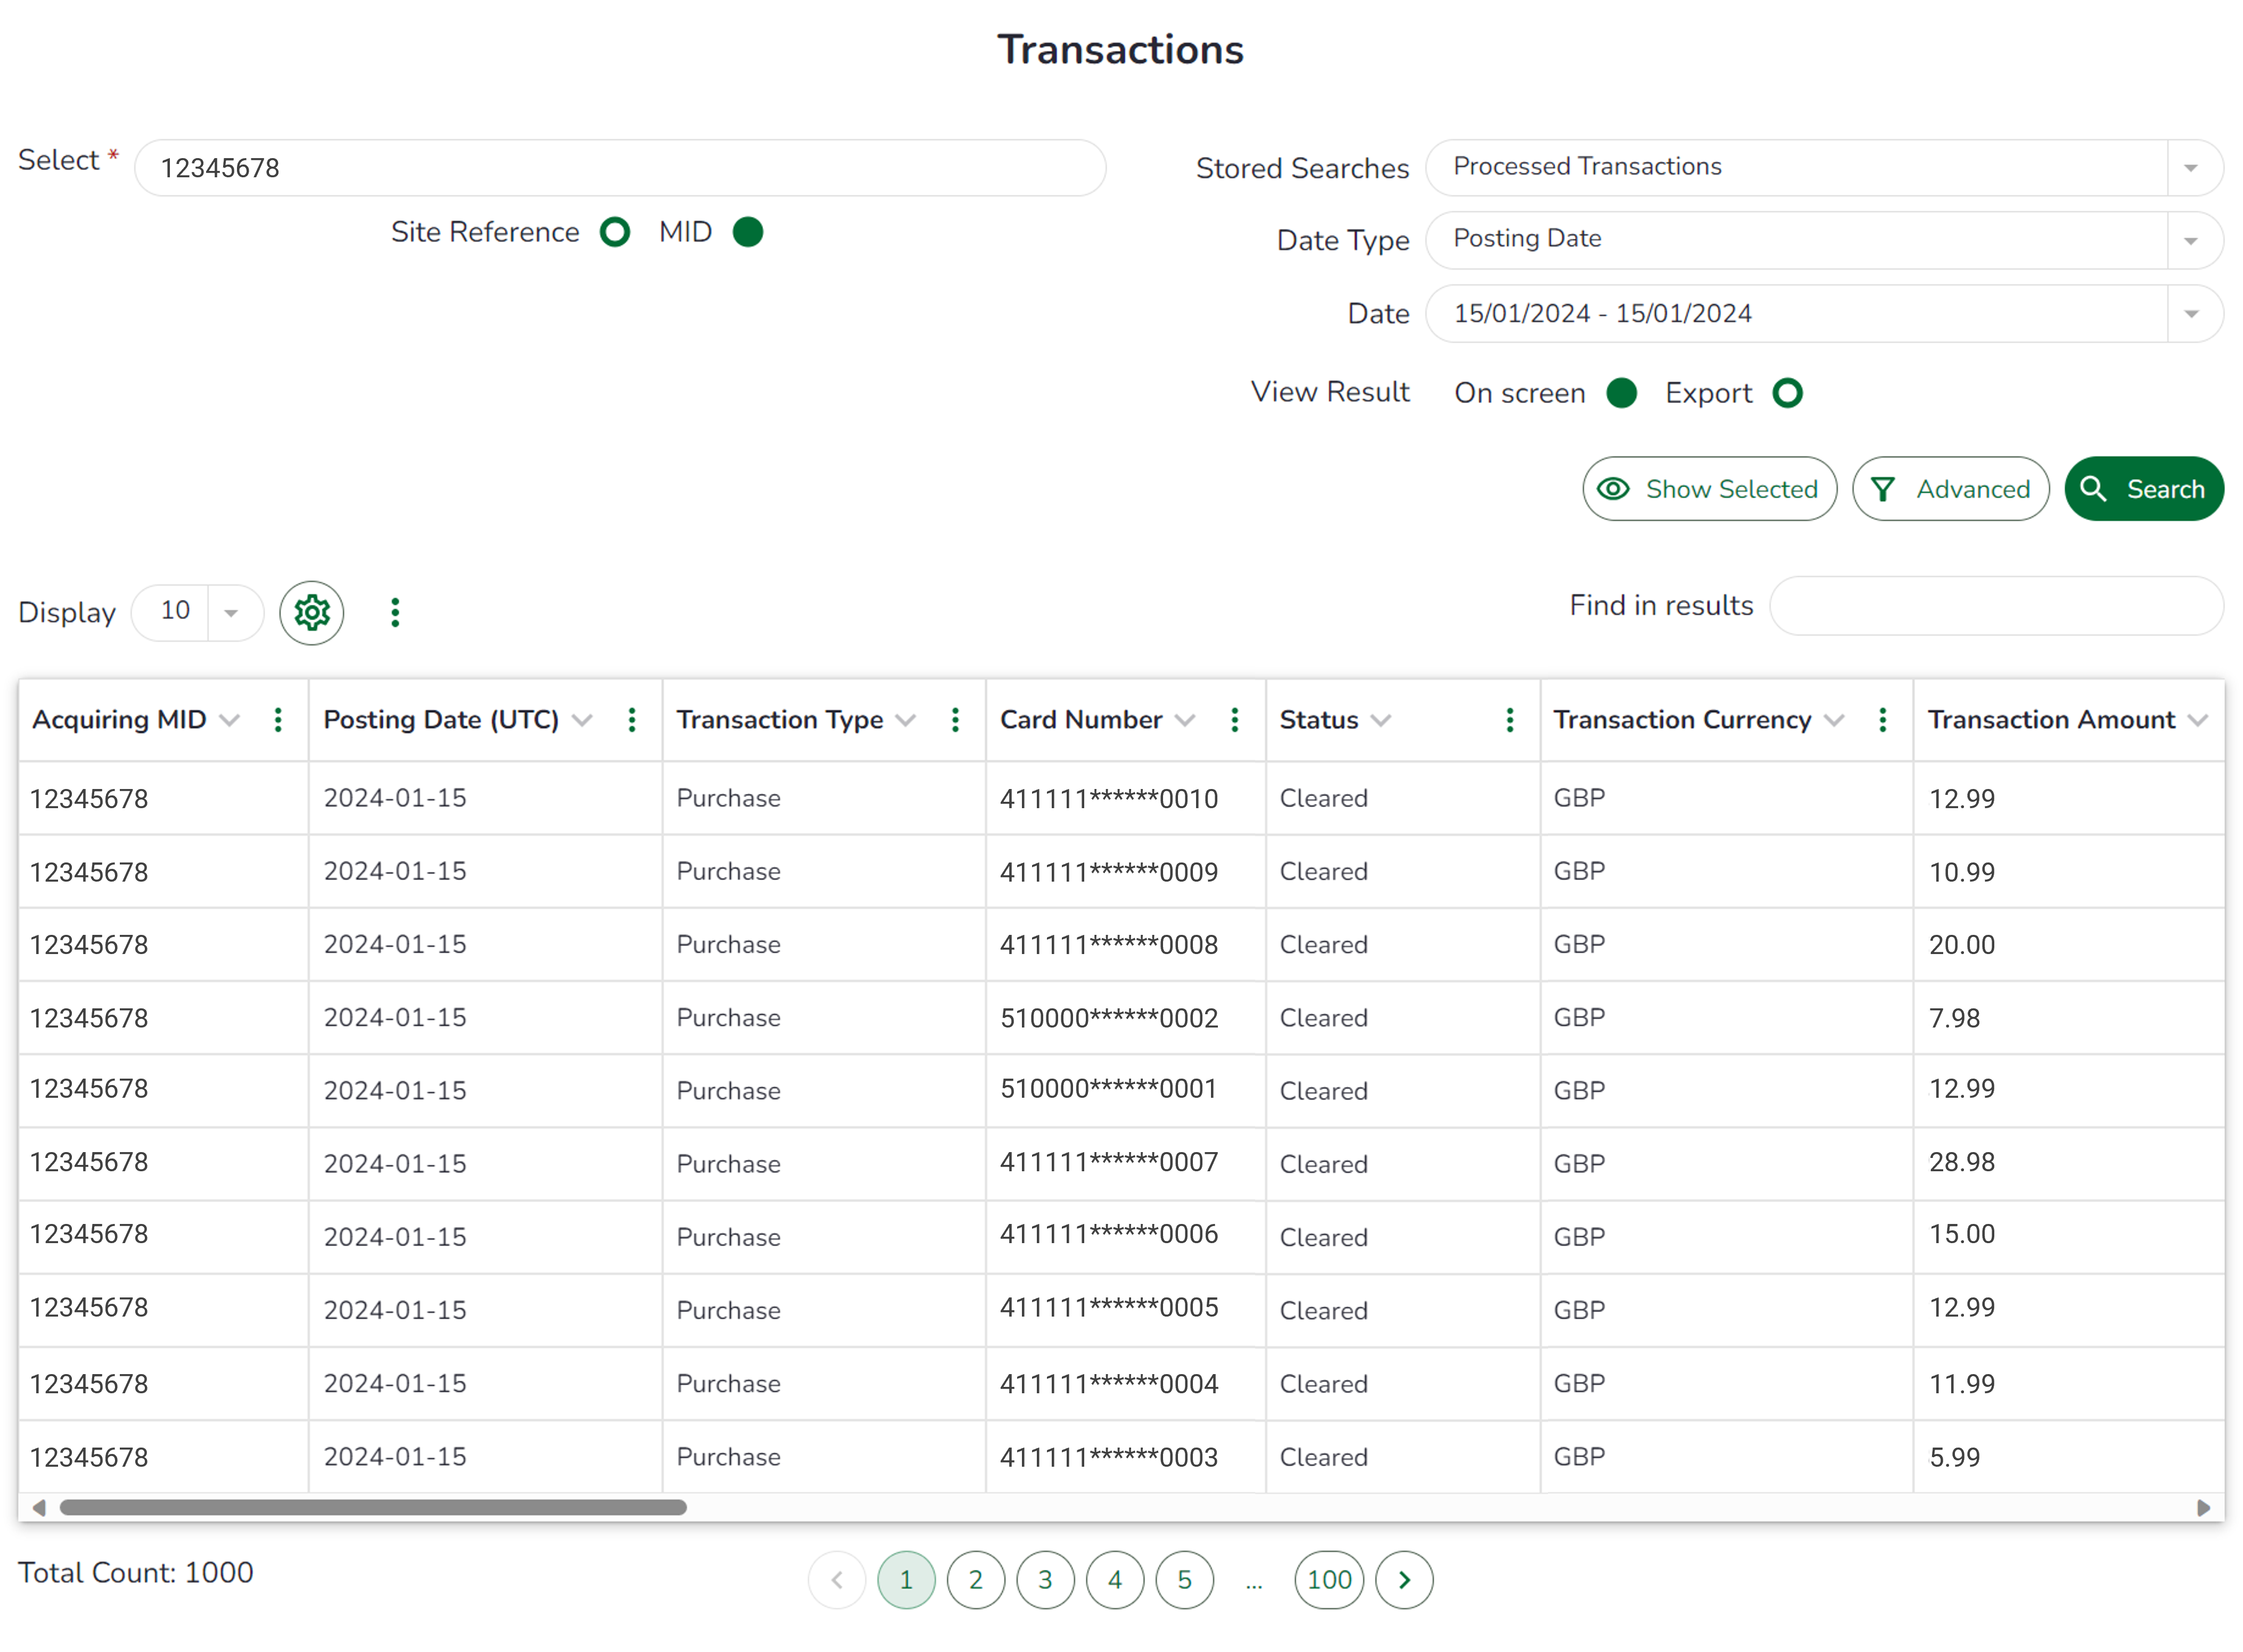Open the Posting Date column options menu

point(632,719)
